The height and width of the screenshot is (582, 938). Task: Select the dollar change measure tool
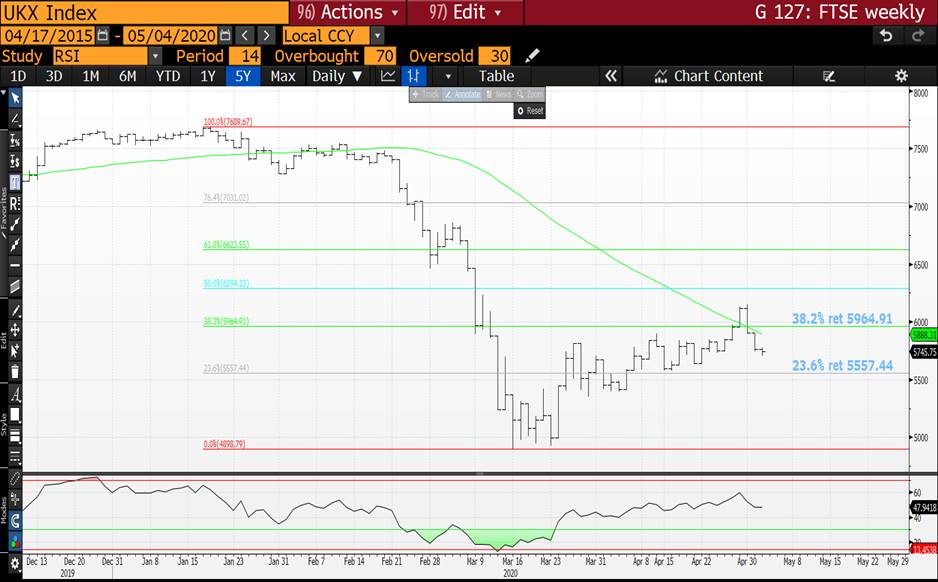point(15,161)
